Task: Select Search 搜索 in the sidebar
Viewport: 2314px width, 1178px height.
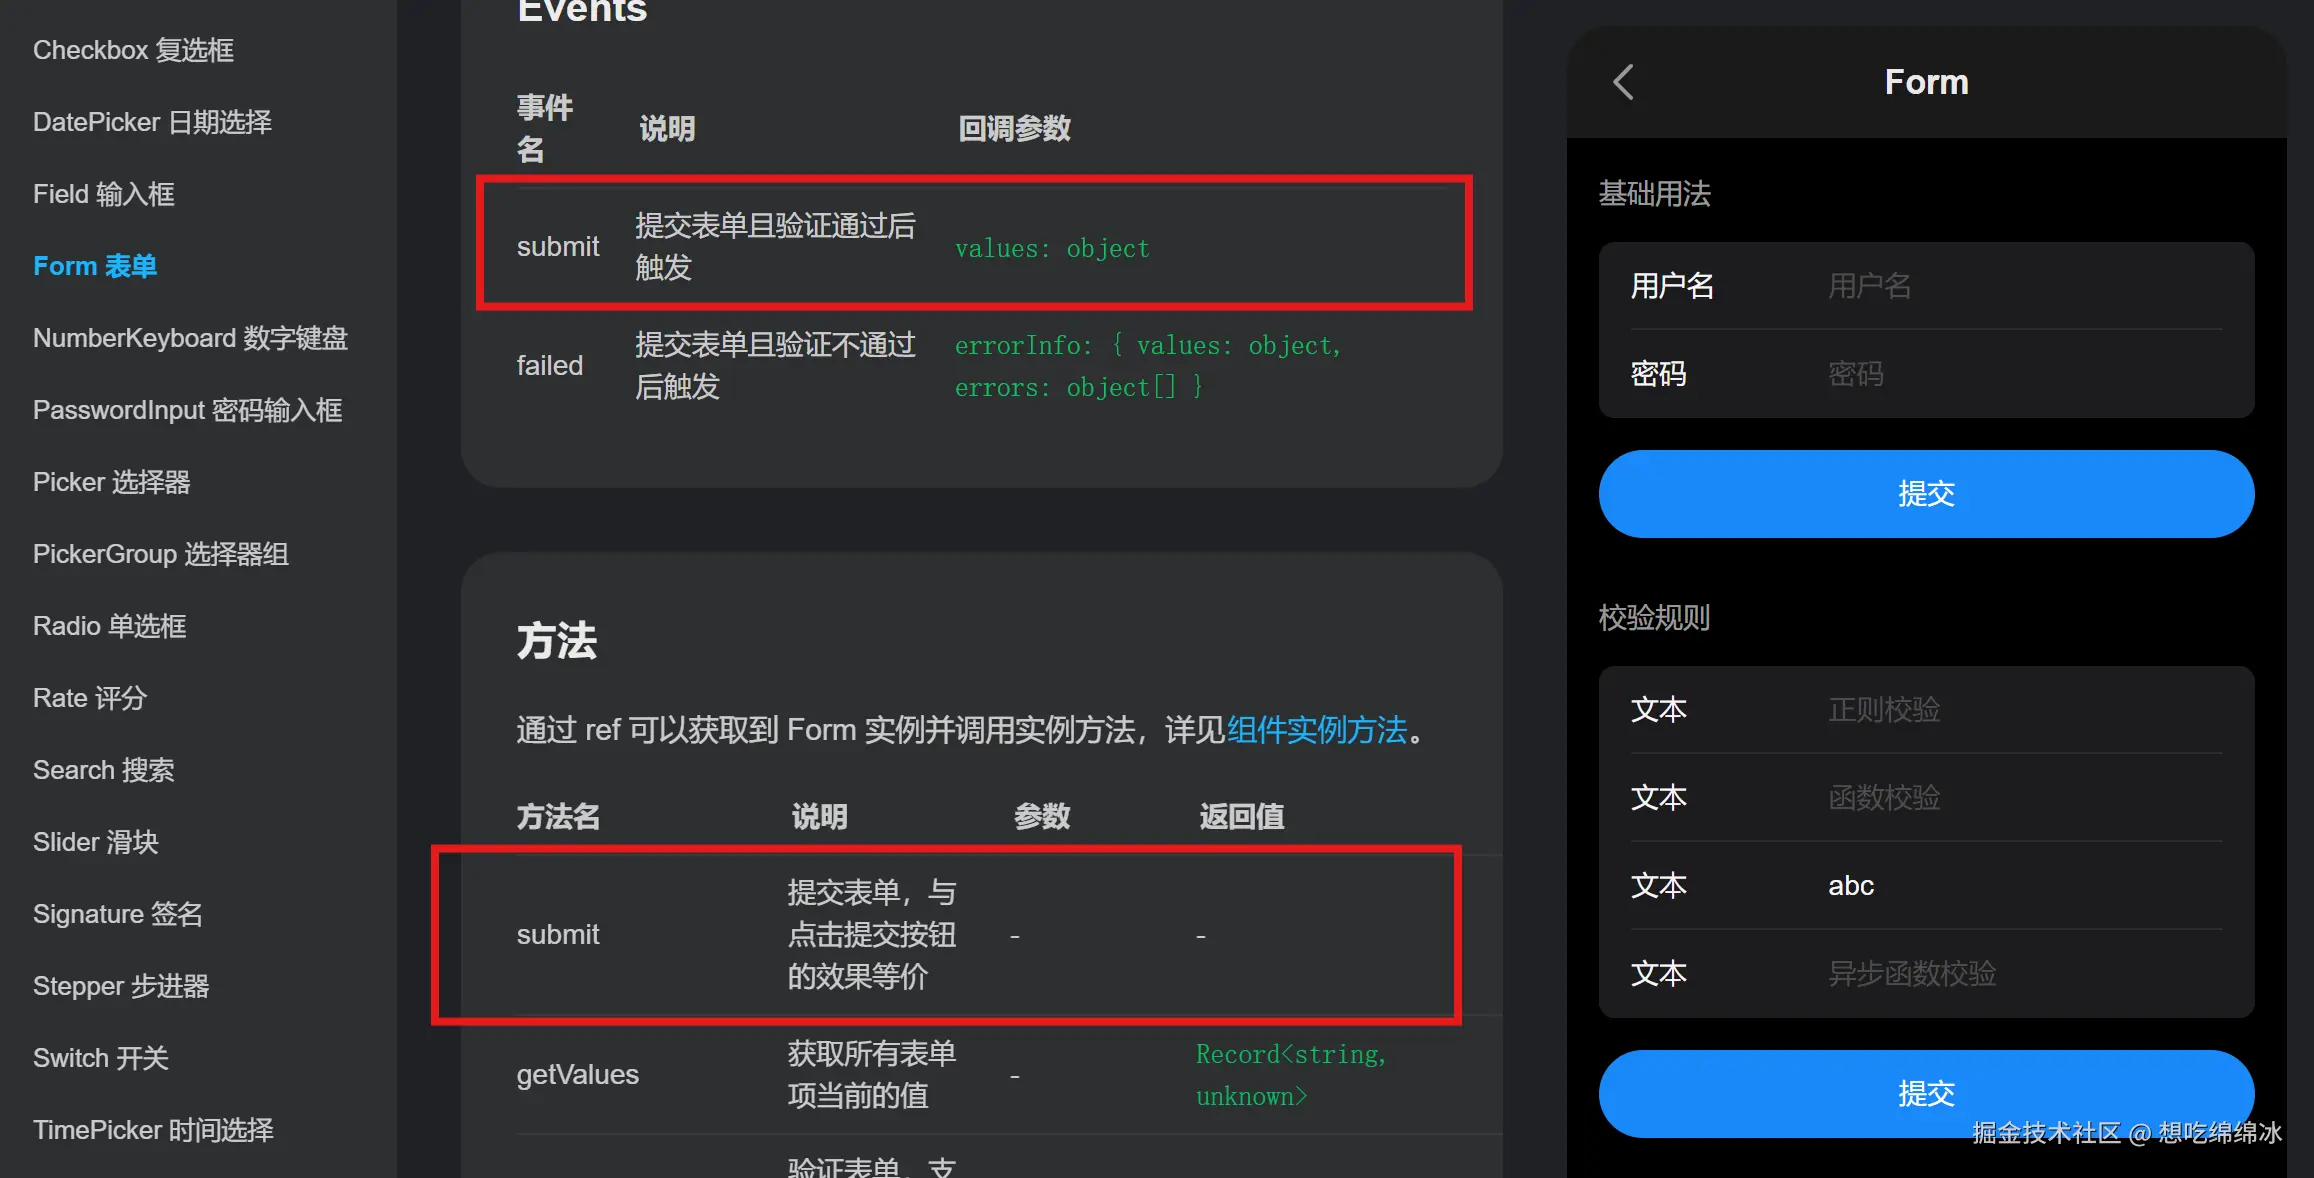Action: click(103, 769)
